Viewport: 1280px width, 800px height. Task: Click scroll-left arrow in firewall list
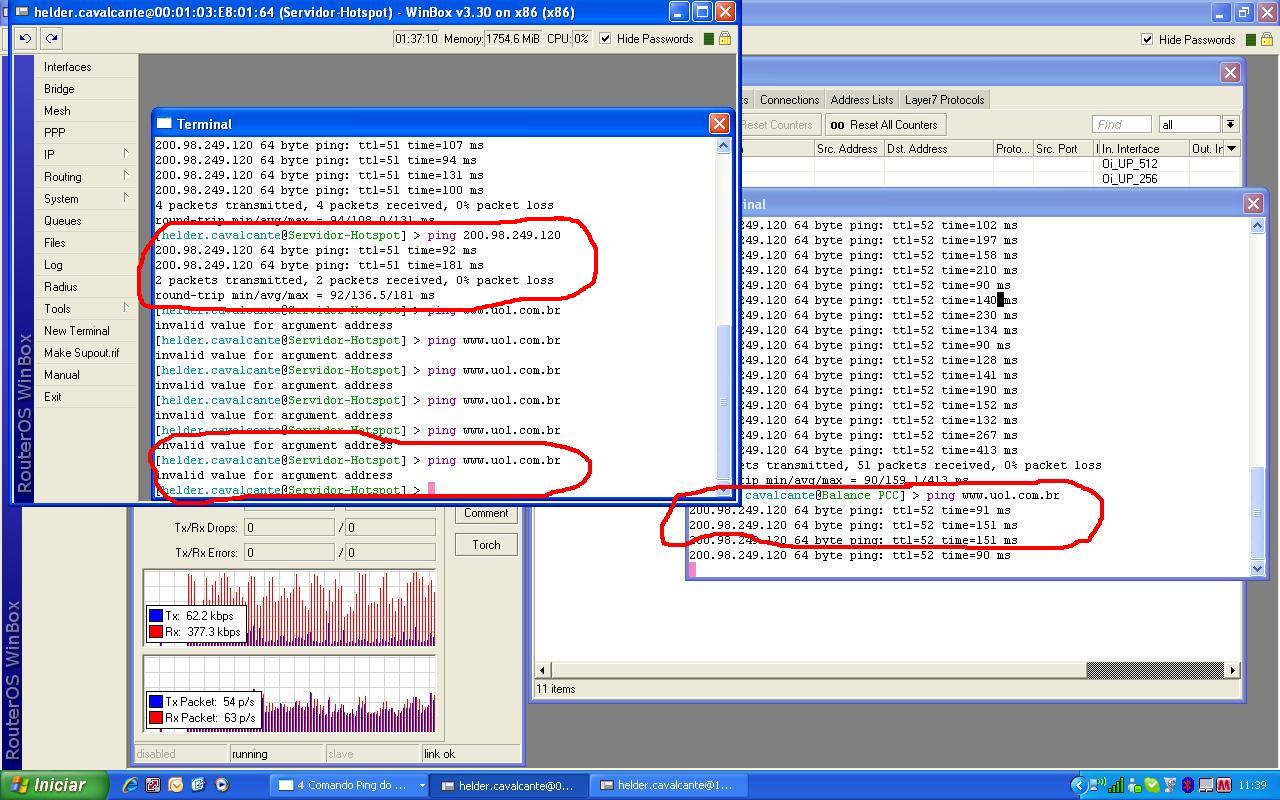tap(543, 670)
